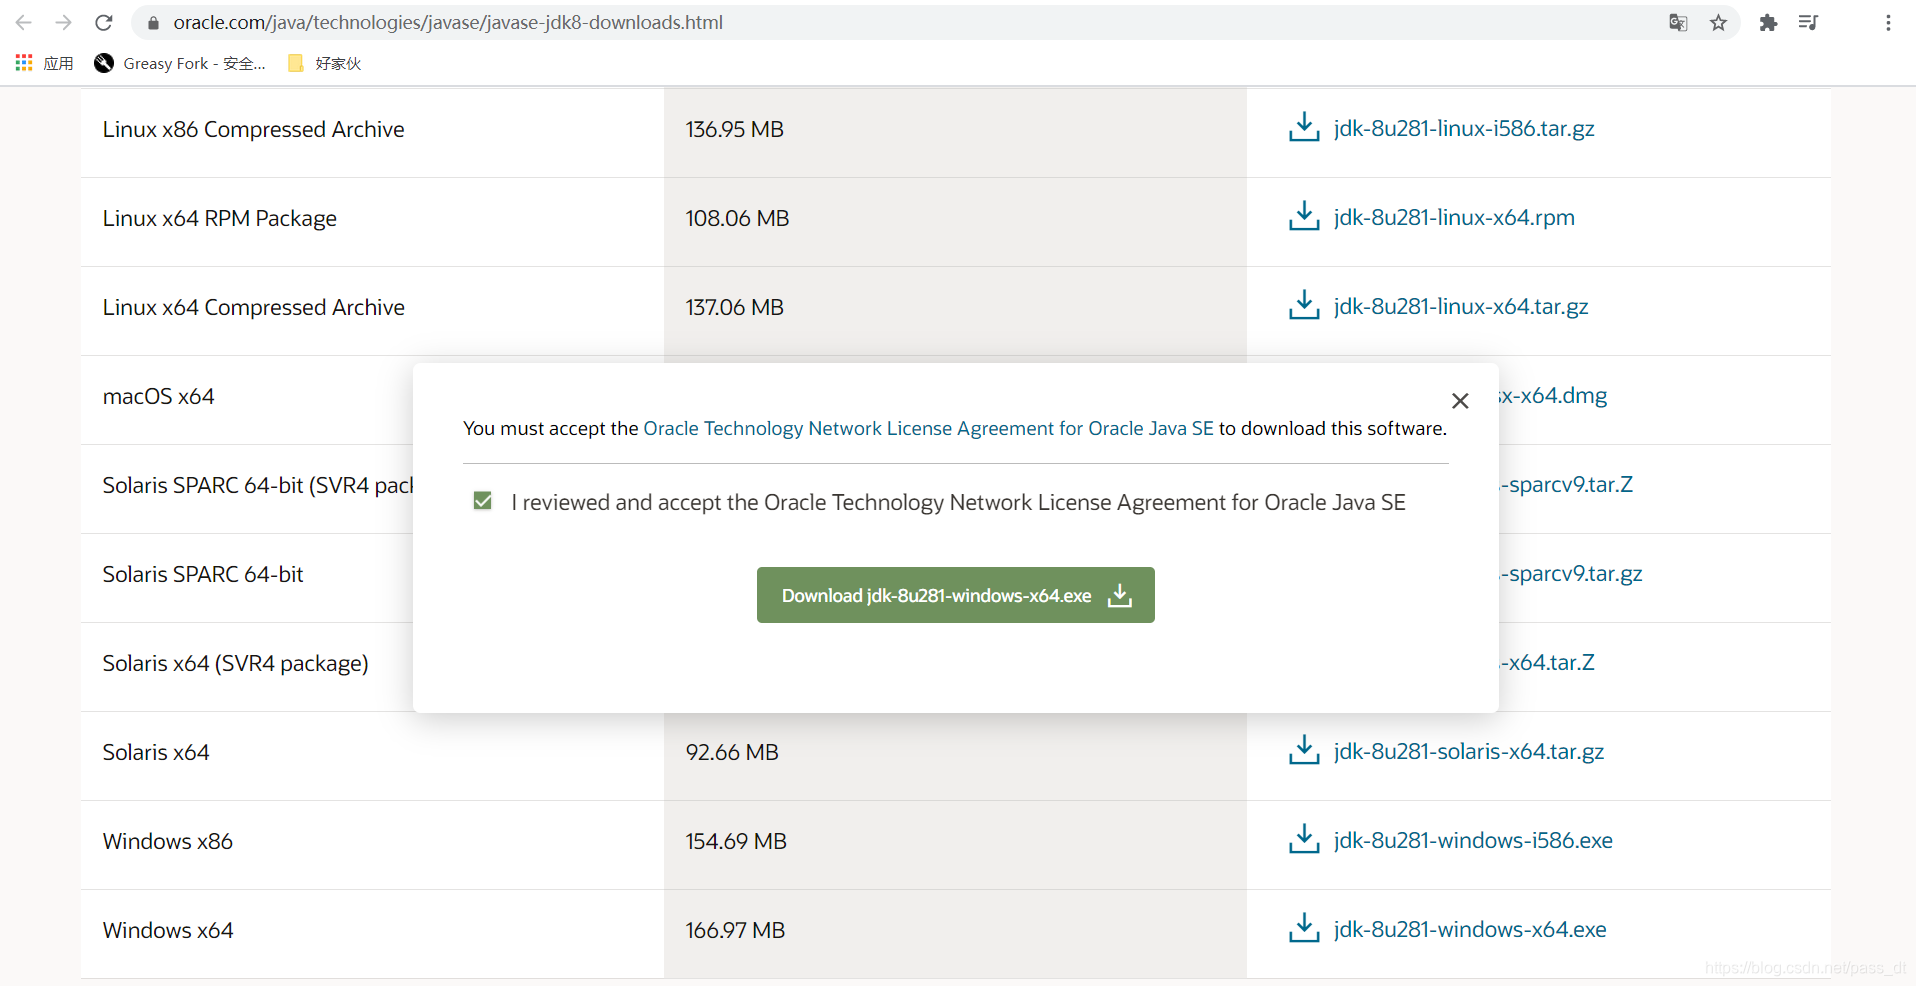Click the address bar URL
Screen dimensions: 1916x986
click(448, 22)
